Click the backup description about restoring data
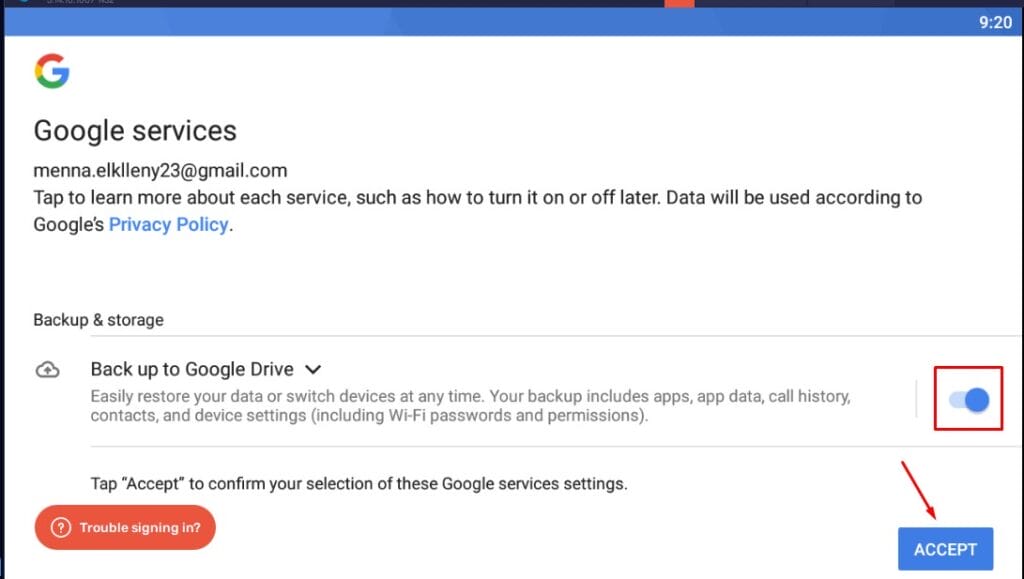1024x579 pixels. pyautogui.click(x=470, y=405)
